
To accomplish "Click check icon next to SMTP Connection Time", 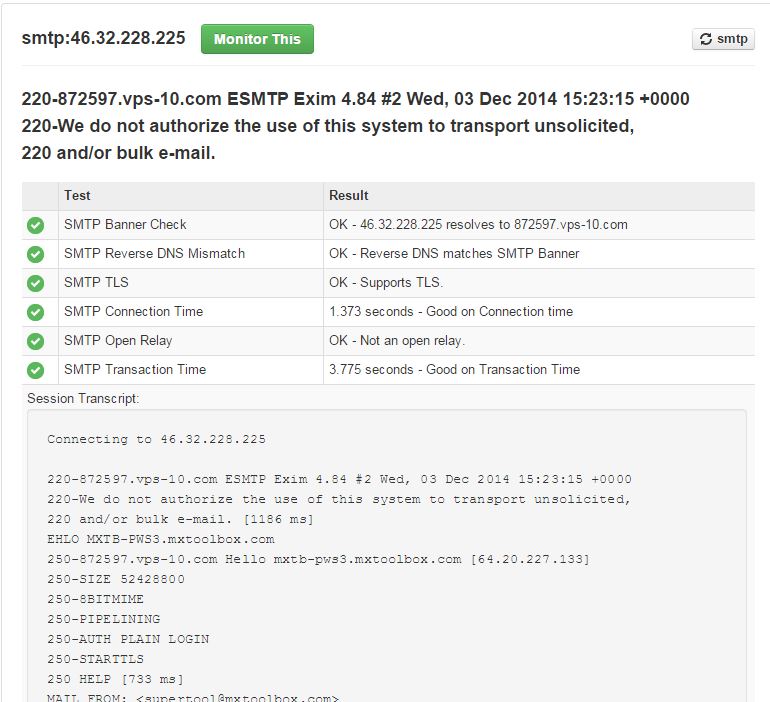I will click(x=36, y=312).
